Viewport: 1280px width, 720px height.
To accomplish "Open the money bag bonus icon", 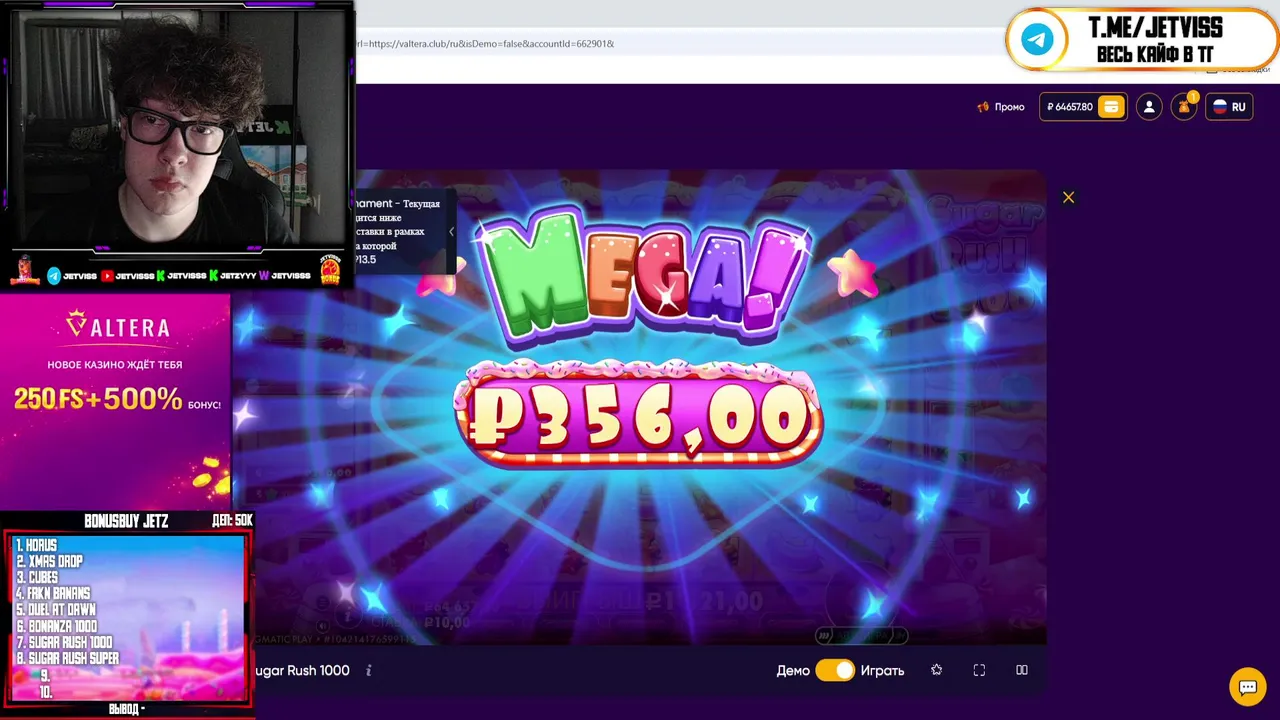I will pyautogui.click(x=1184, y=107).
